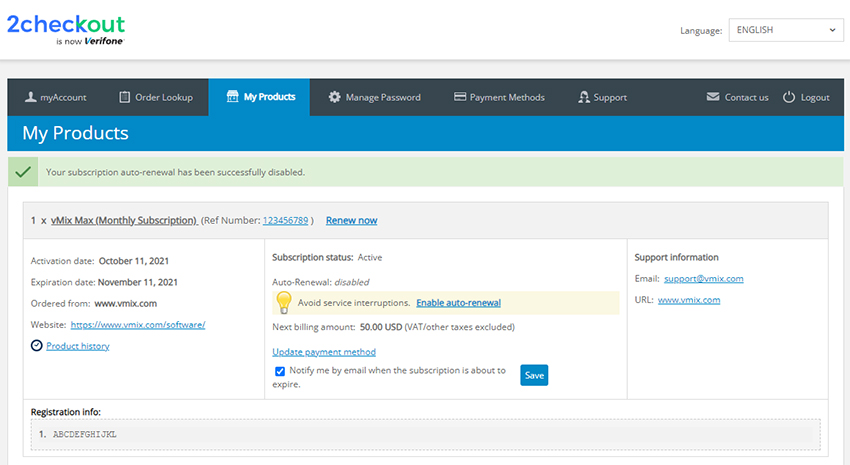The width and height of the screenshot is (850, 465).
Task: Click the Auto-Renewal disabled status text
Action: click(x=320, y=282)
